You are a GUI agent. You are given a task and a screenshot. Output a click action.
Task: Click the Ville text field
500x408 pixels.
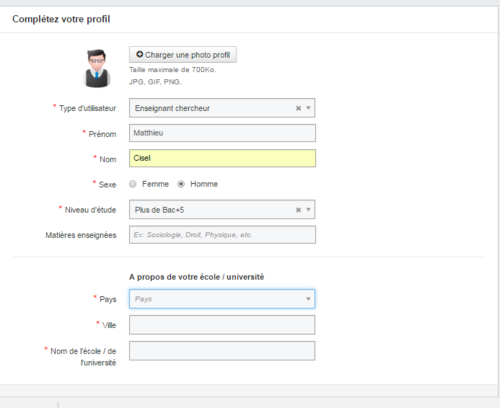(222, 325)
